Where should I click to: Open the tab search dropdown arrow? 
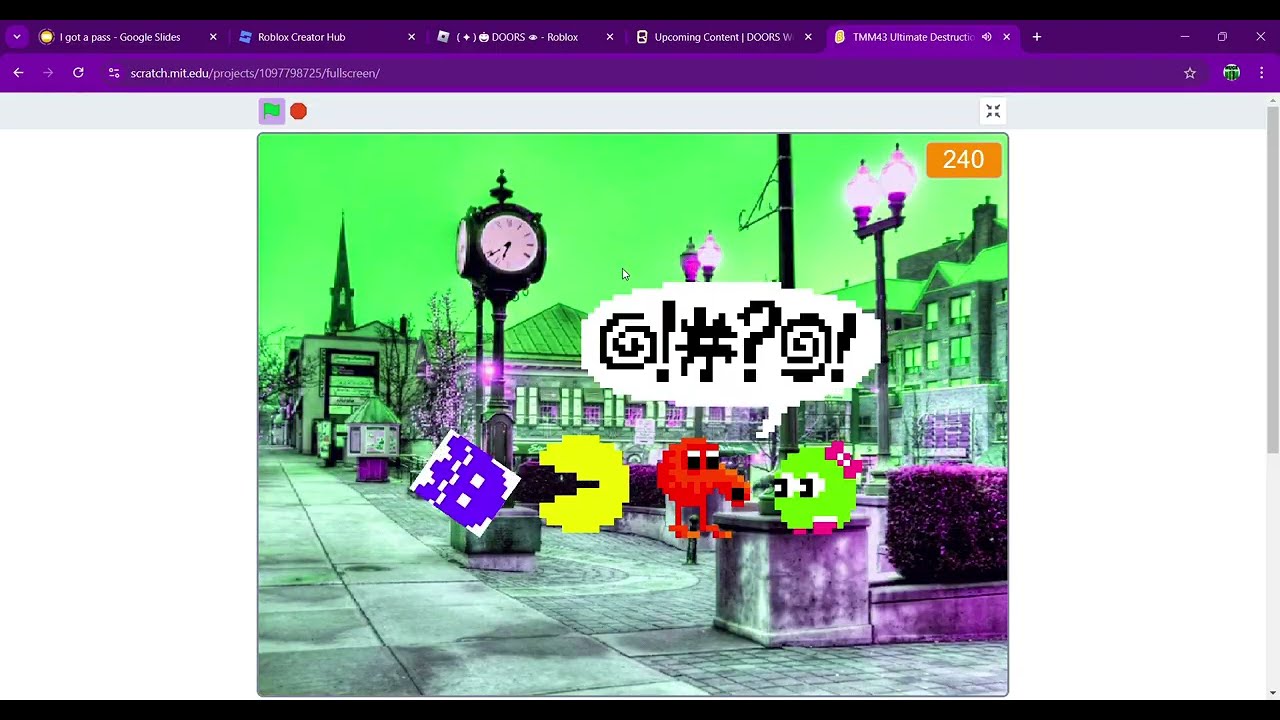pos(17,37)
